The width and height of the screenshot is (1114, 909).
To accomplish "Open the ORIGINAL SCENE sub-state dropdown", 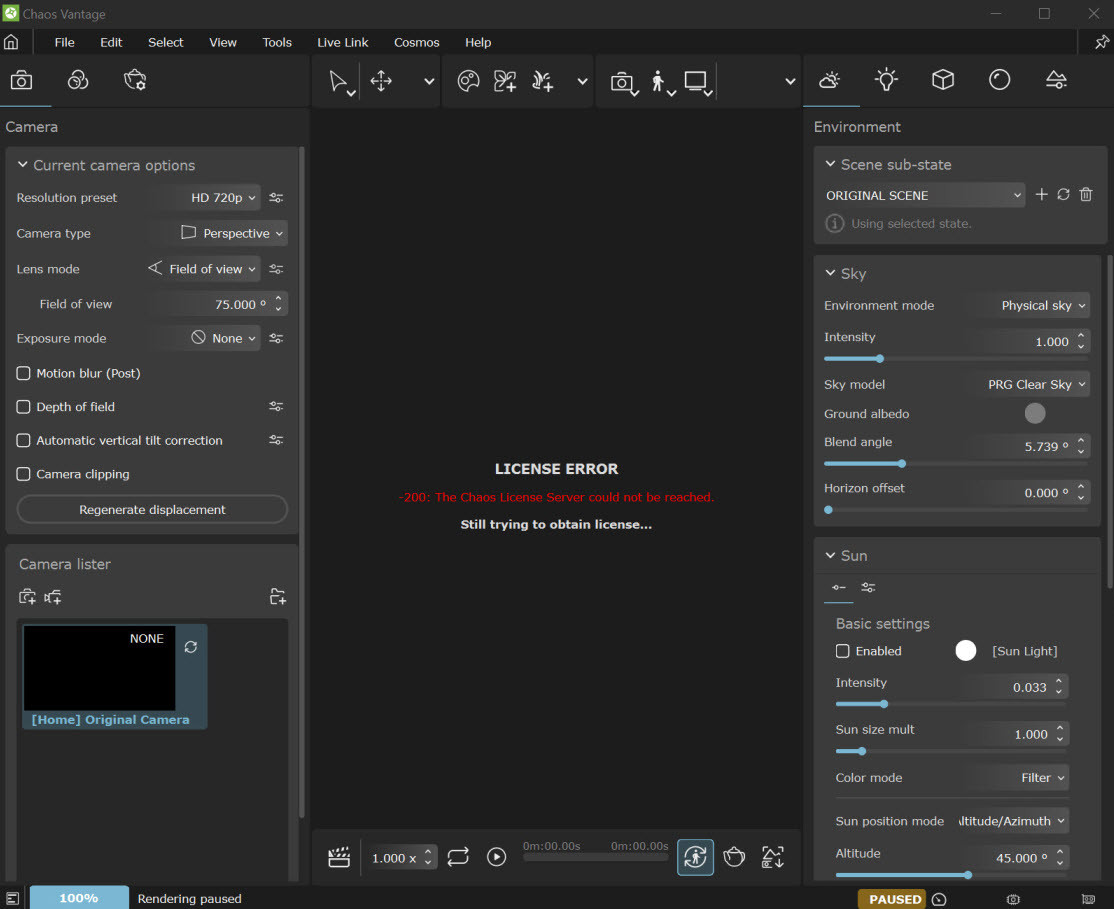I will click(x=923, y=195).
